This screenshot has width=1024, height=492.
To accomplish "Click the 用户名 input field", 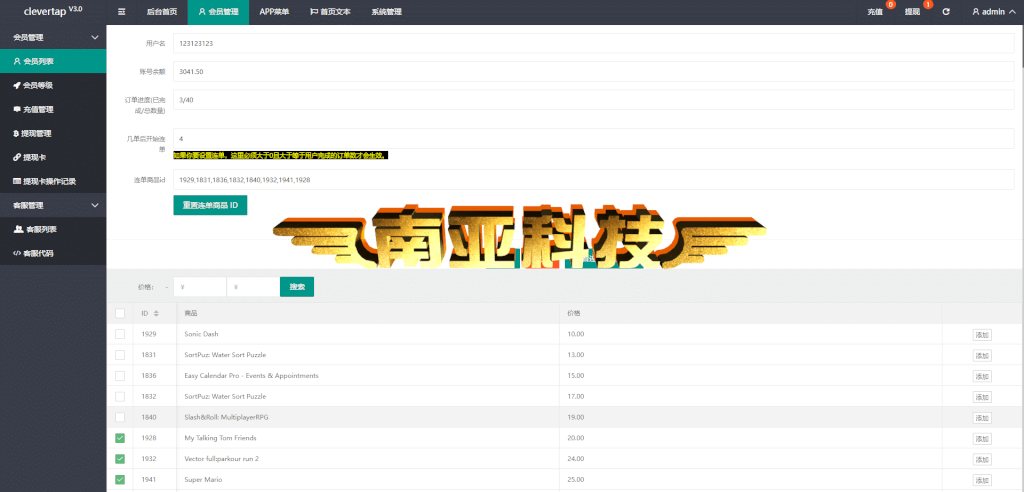I will pos(594,44).
